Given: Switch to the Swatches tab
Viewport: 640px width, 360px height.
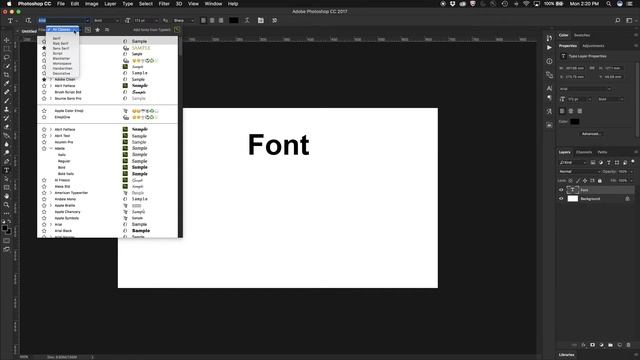Looking at the screenshot, I should pyautogui.click(x=582, y=35).
